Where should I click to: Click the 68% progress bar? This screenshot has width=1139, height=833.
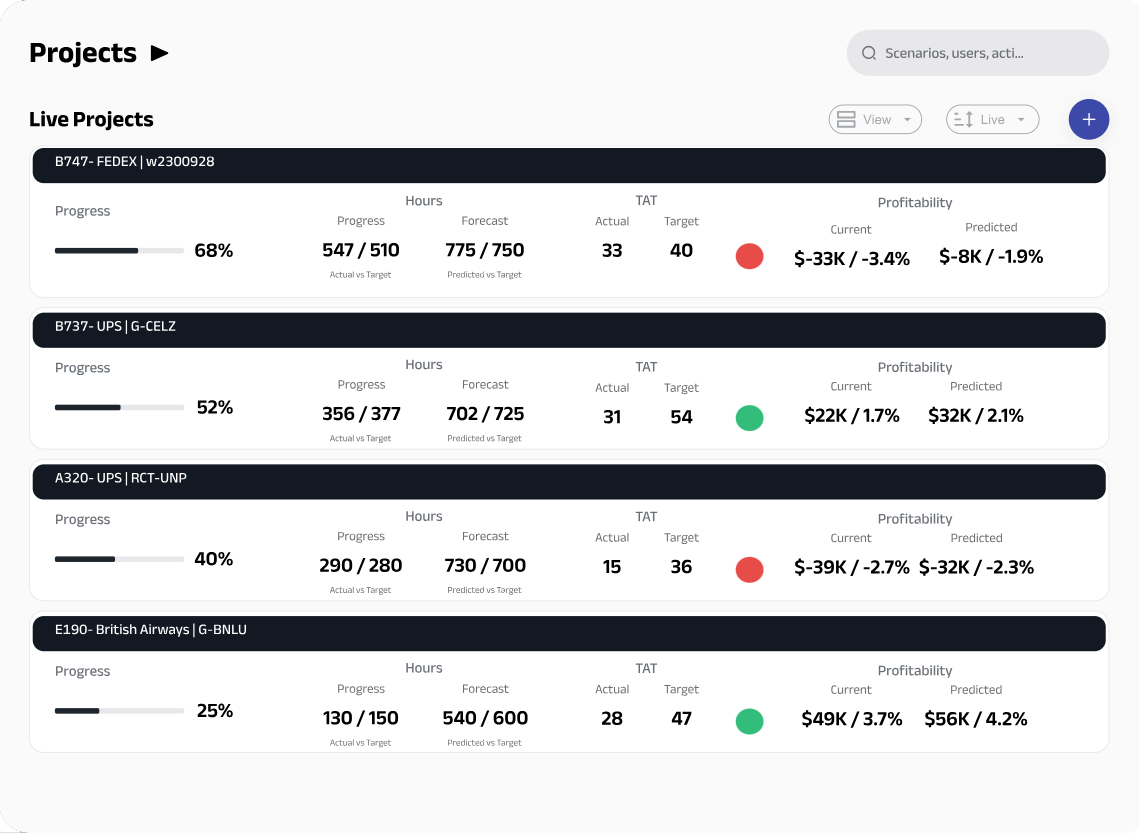point(119,251)
